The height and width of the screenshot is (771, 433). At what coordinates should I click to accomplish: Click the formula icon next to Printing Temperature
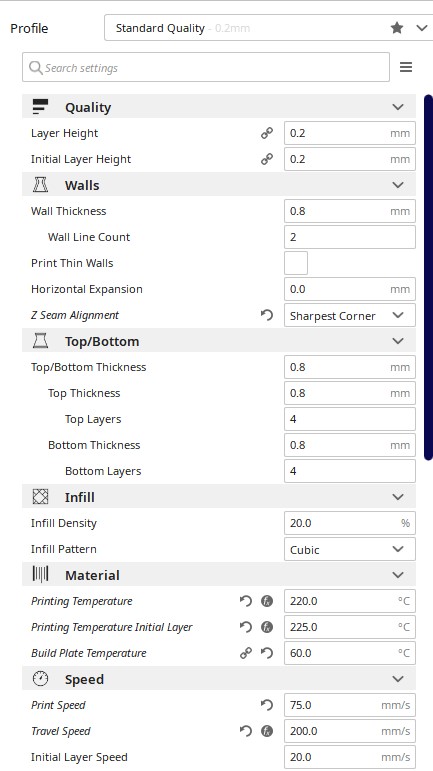(x=267, y=601)
